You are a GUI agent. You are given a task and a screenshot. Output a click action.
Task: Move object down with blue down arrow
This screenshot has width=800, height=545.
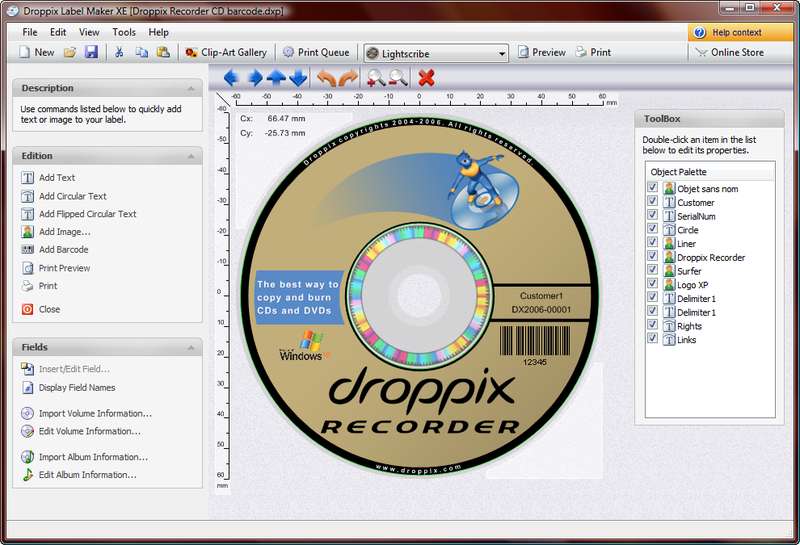click(298, 78)
